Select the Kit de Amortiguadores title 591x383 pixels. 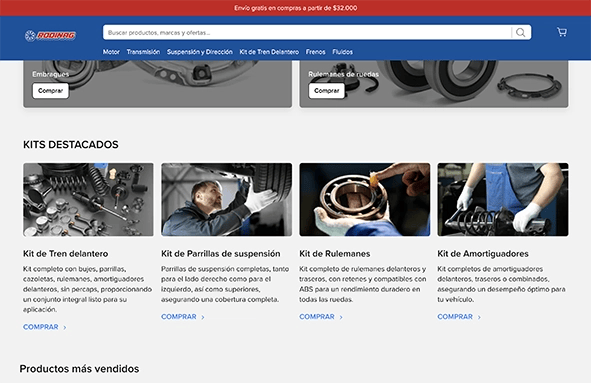(483, 254)
